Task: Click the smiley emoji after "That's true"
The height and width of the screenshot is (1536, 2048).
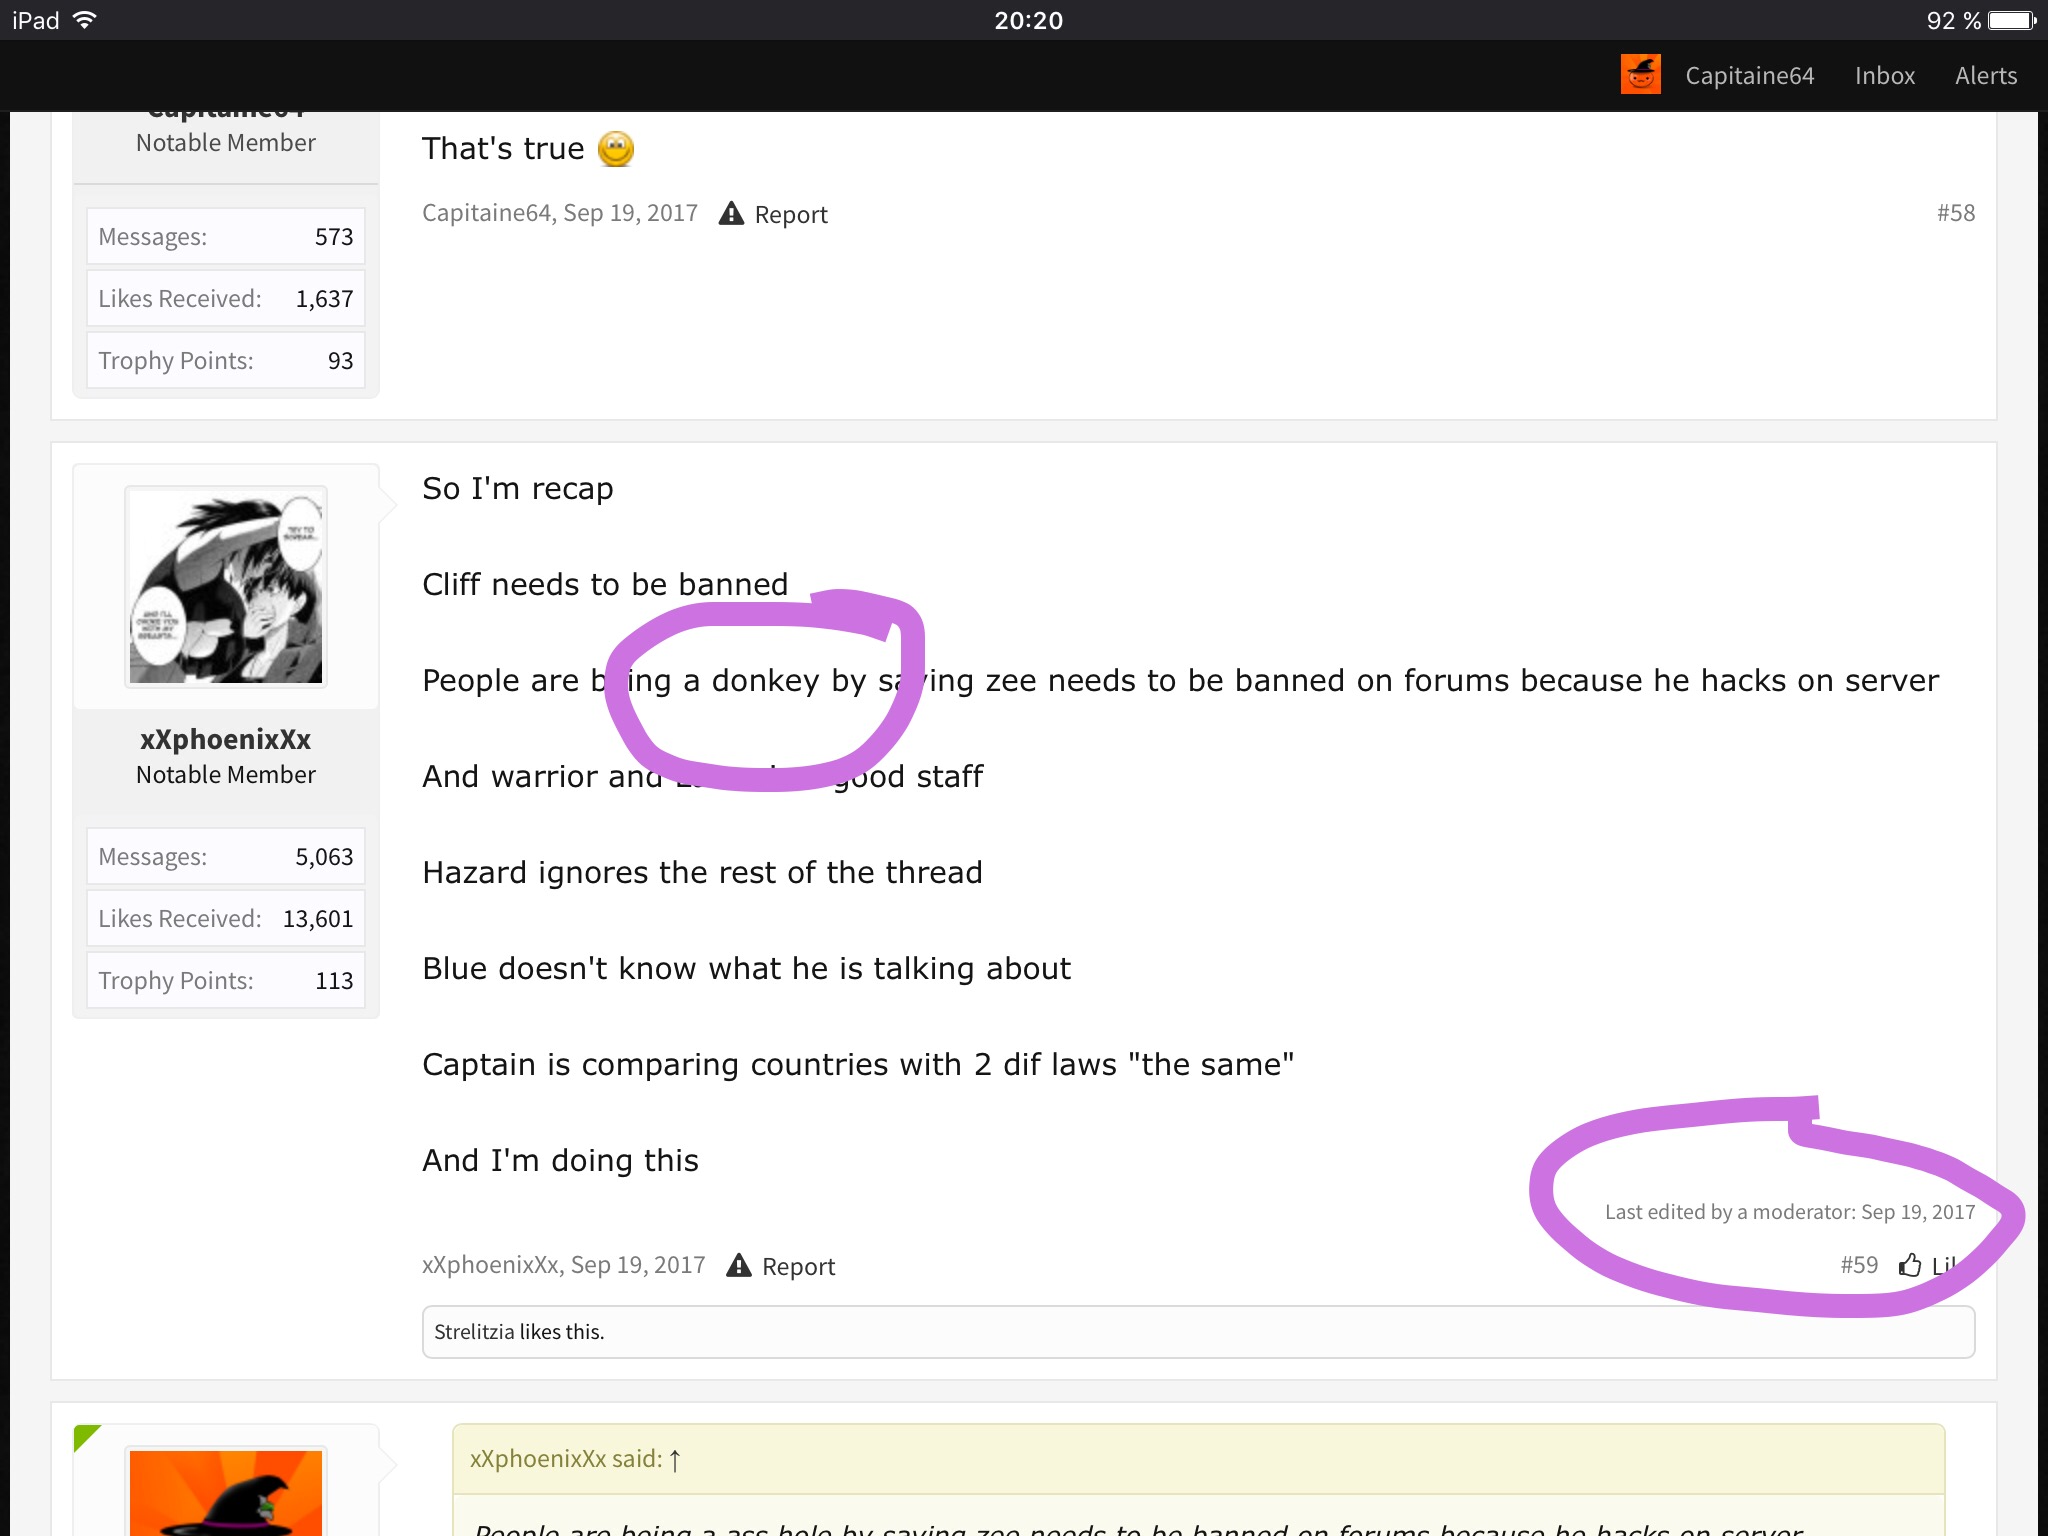Action: (616, 149)
